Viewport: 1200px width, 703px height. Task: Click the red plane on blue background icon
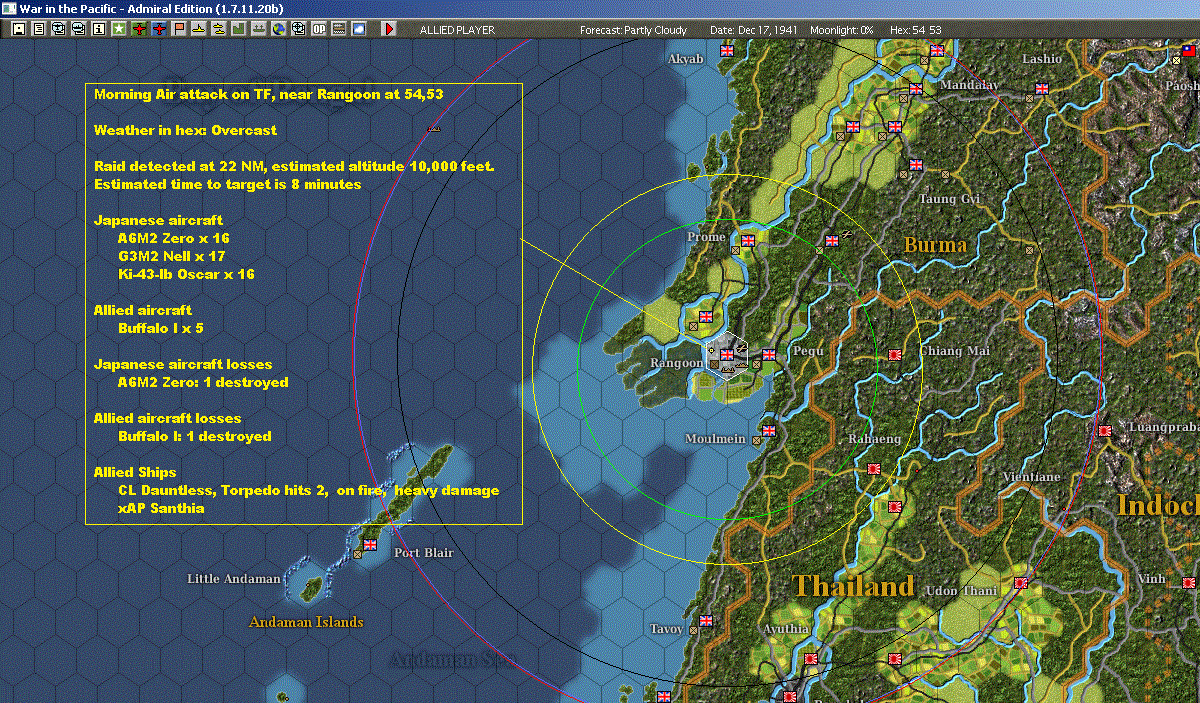159,29
